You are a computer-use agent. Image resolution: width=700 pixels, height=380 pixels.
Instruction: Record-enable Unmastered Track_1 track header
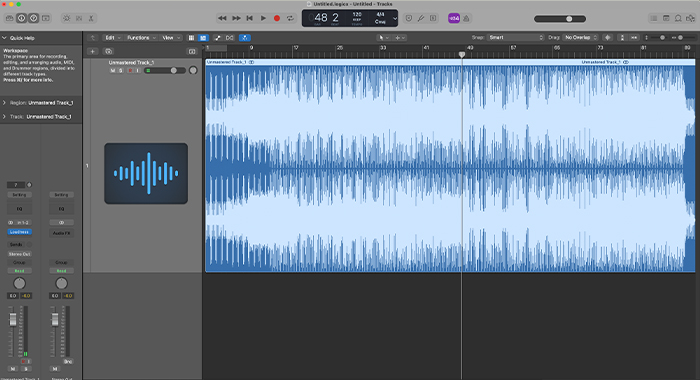point(130,71)
